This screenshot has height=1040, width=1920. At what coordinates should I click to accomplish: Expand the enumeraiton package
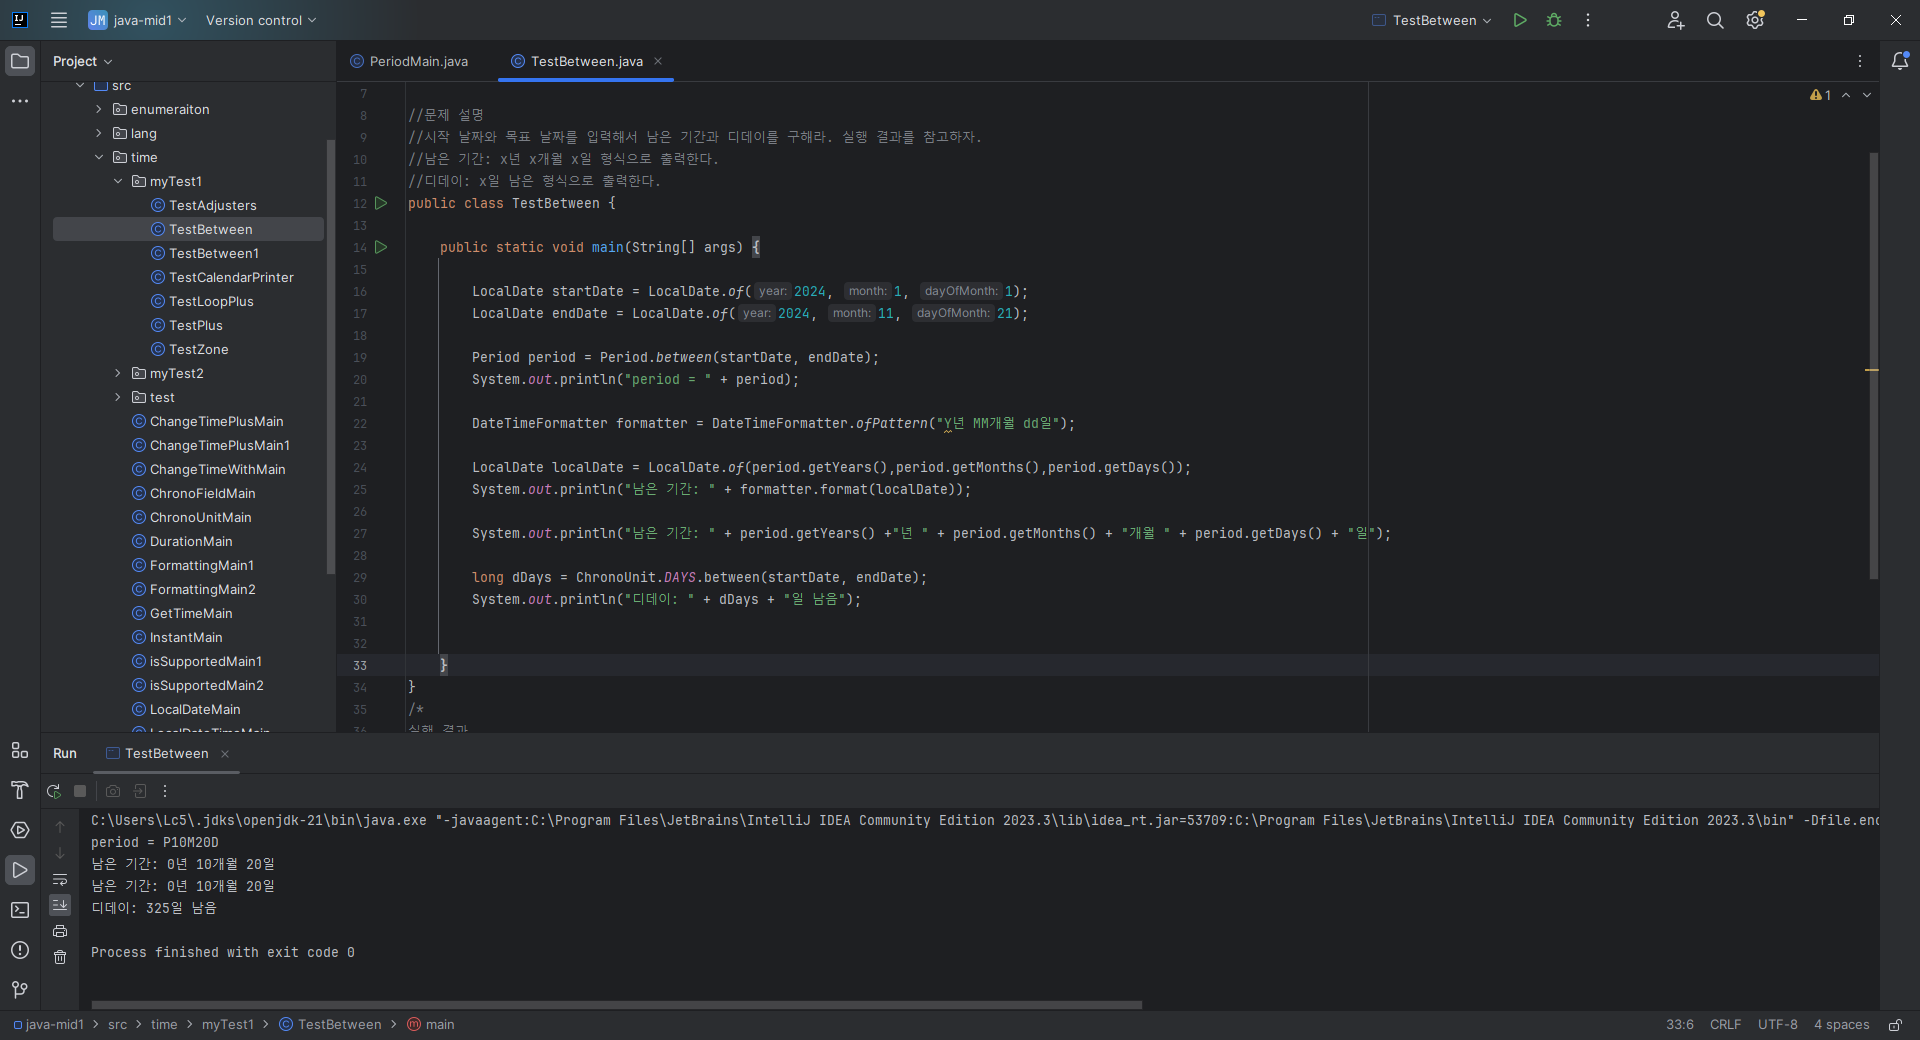coord(99,109)
